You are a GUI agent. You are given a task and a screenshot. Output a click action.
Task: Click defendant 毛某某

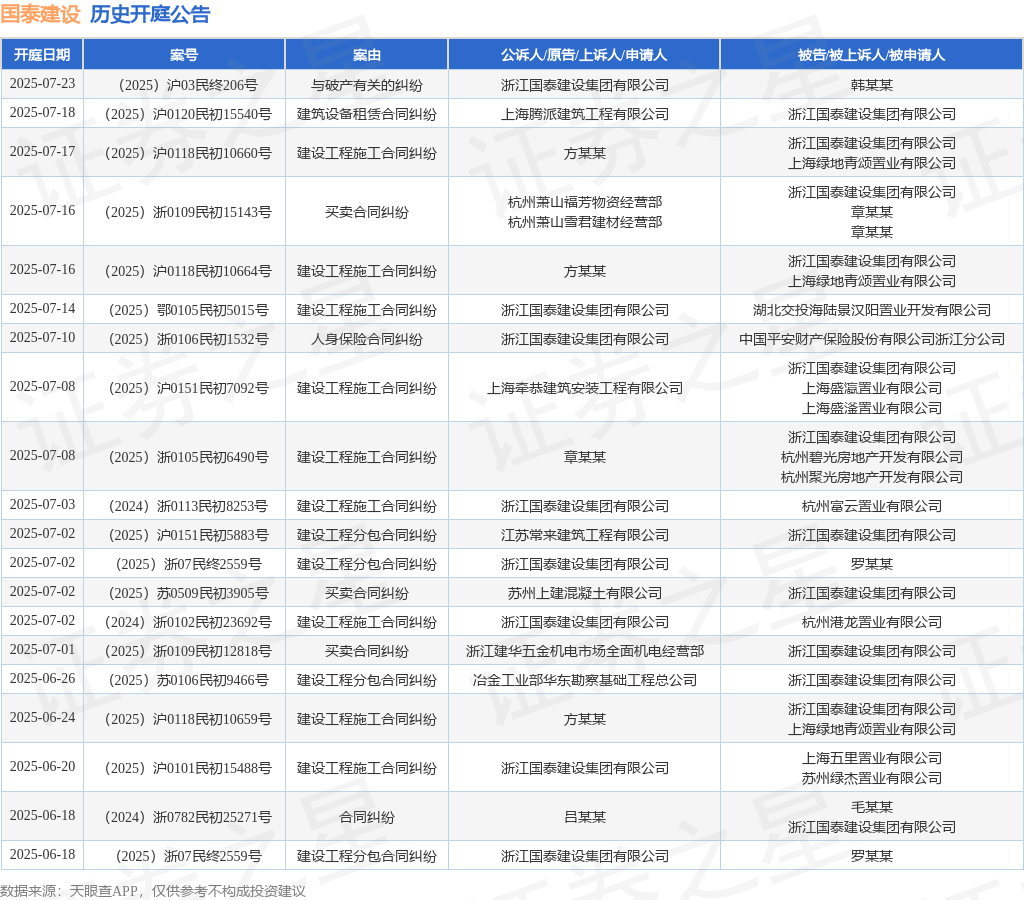[x=871, y=807]
